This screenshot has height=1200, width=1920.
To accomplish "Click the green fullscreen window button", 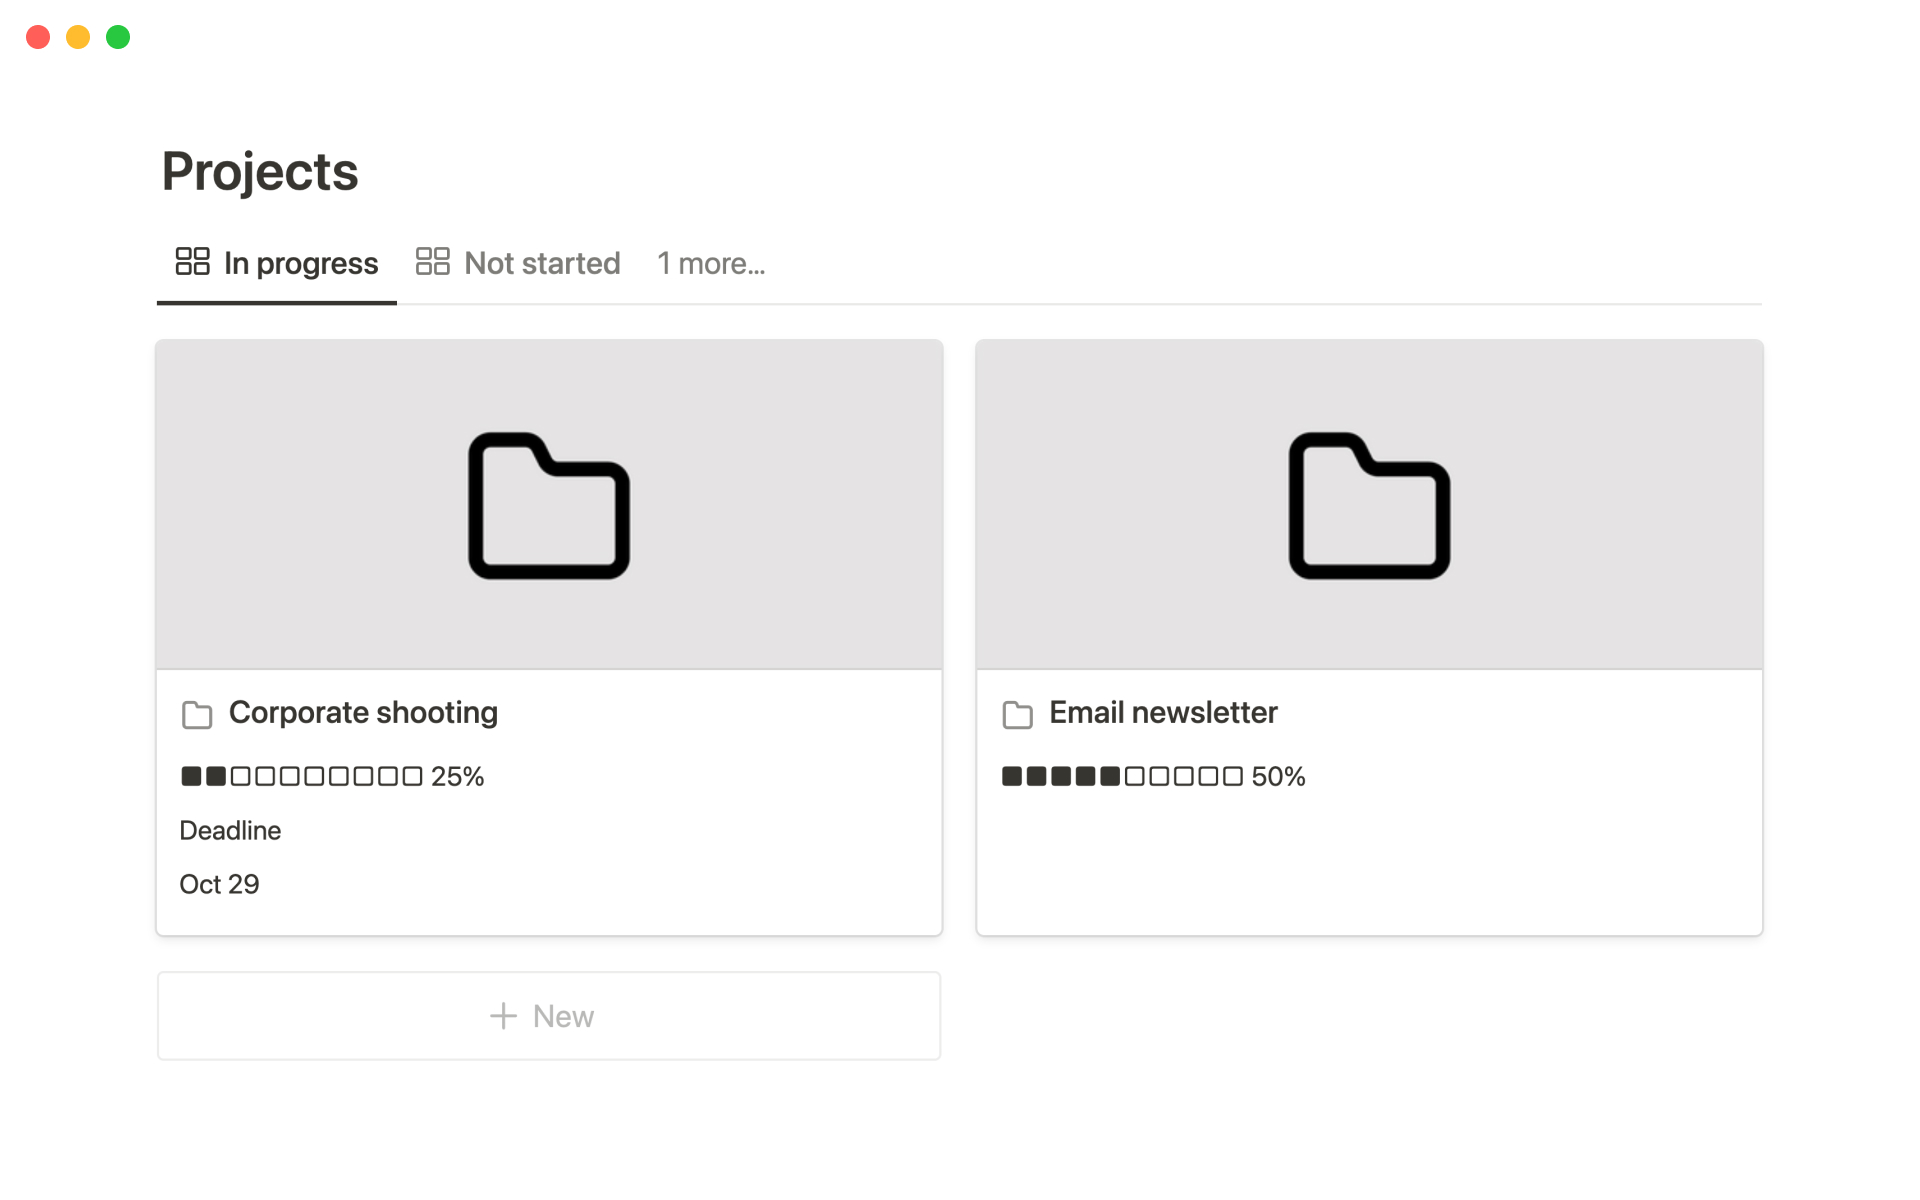I will (118, 37).
